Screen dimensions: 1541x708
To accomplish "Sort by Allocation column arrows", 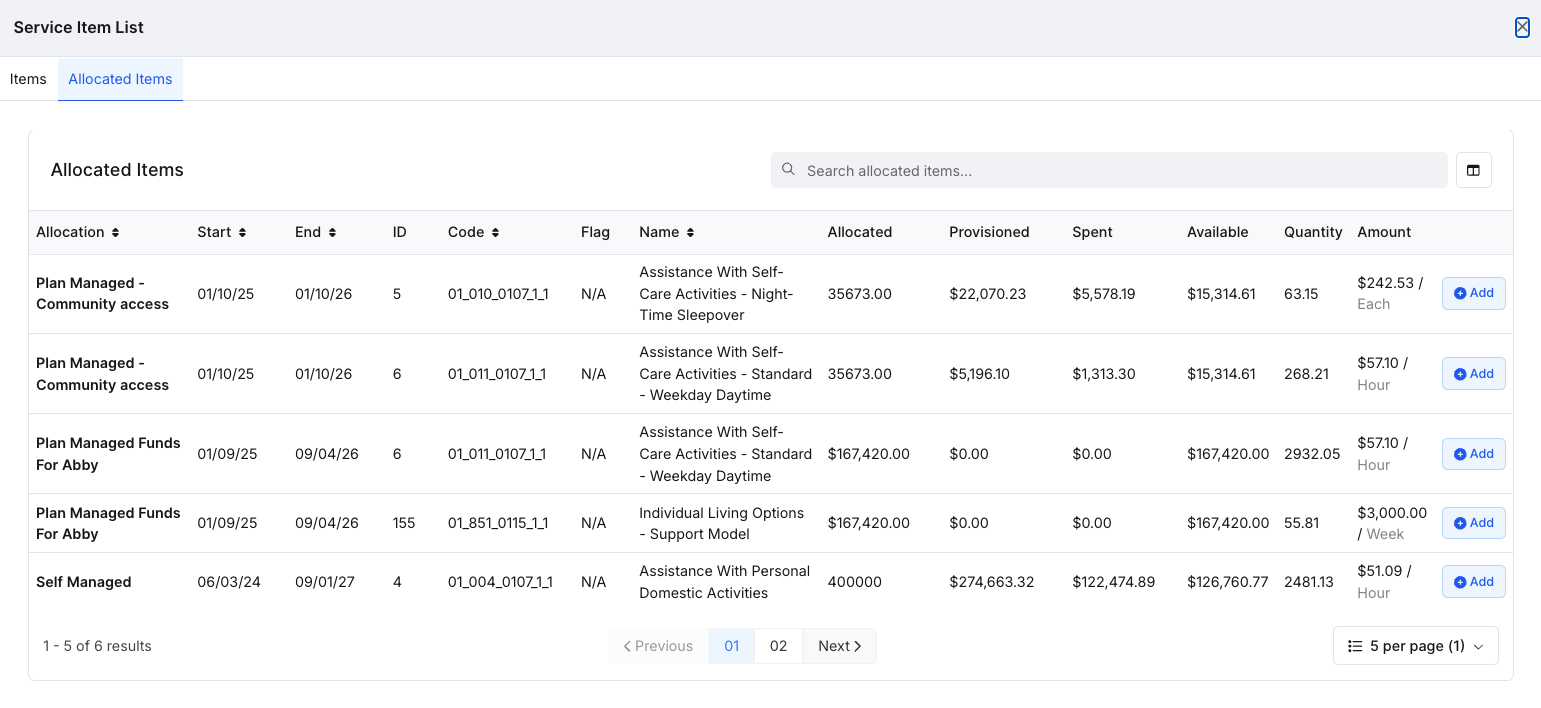I will tap(115, 232).
